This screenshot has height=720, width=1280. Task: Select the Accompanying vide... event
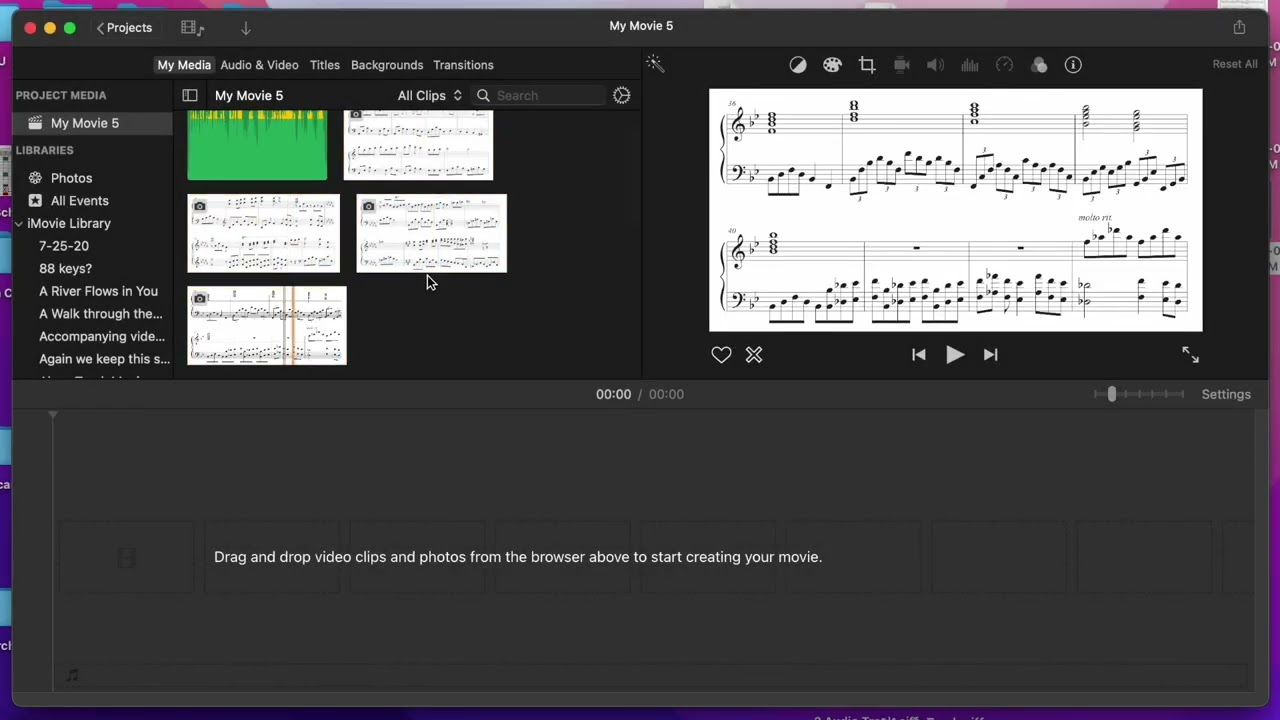(x=102, y=337)
